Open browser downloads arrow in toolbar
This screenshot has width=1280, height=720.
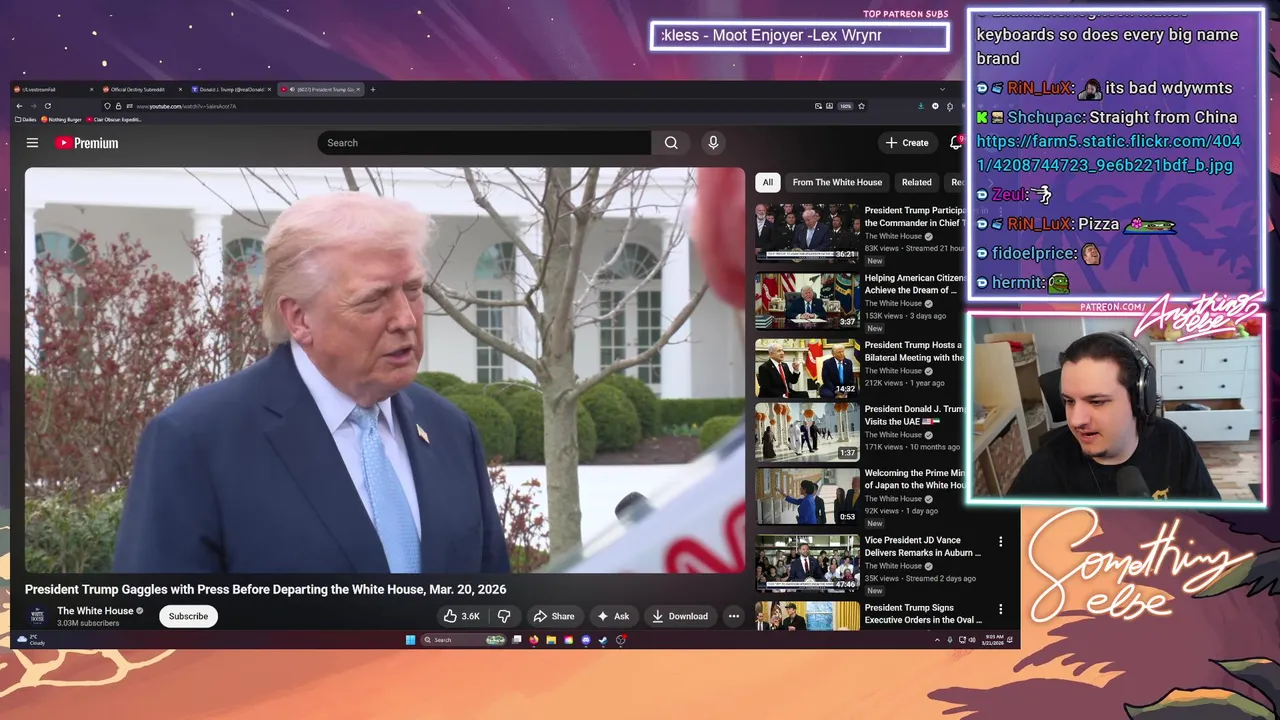tap(921, 106)
